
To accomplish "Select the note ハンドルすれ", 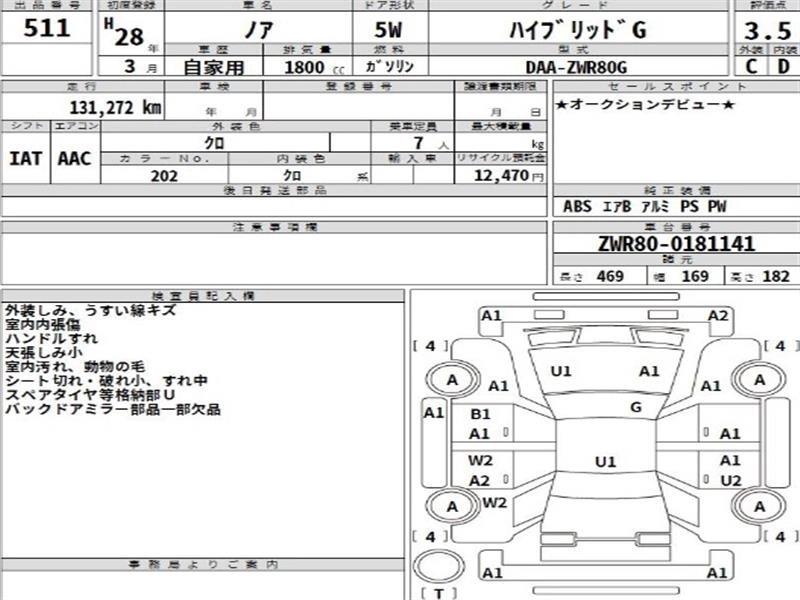I will (51, 338).
